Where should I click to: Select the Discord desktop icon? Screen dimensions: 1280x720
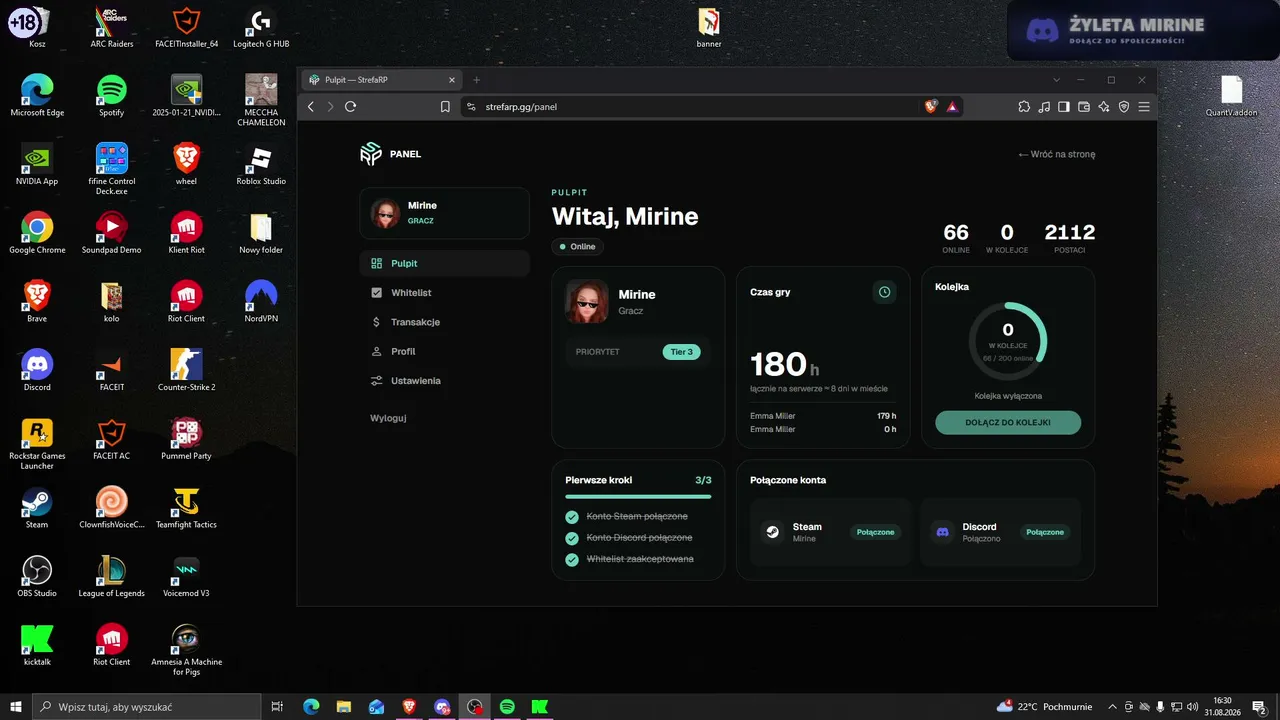[x=37, y=370]
